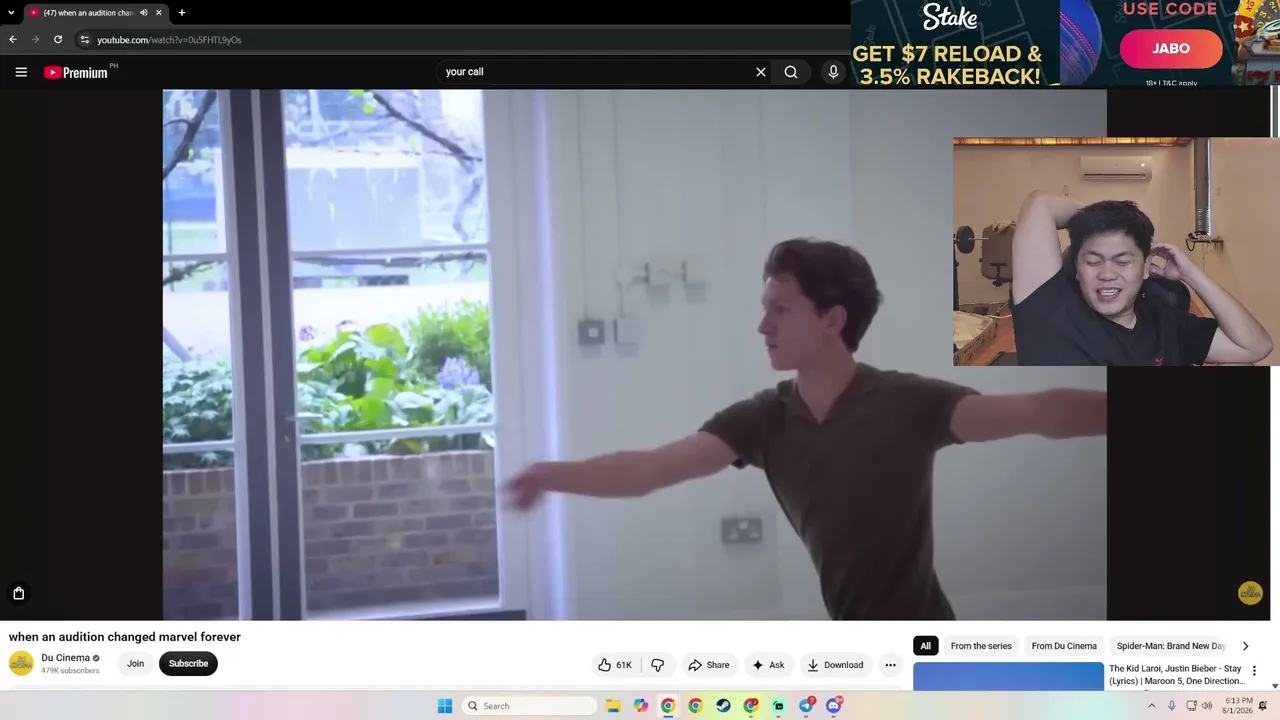Click the browser address bar URL
1280x720 pixels.
click(x=169, y=40)
